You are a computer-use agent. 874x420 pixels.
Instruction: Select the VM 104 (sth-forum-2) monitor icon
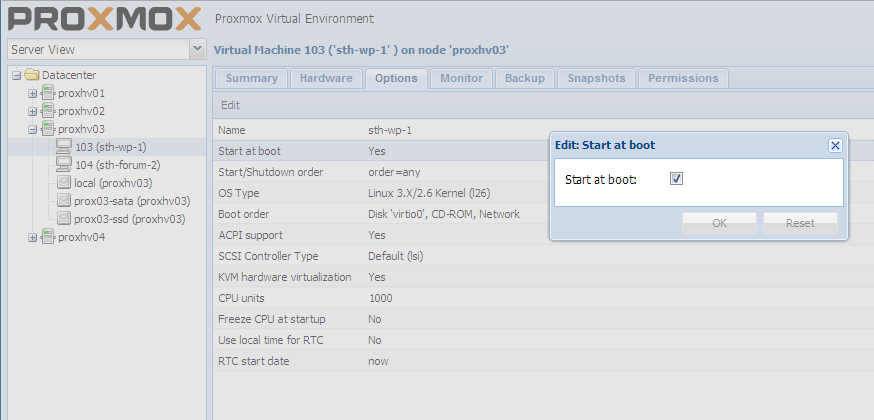pyautogui.click(x=64, y=165)
